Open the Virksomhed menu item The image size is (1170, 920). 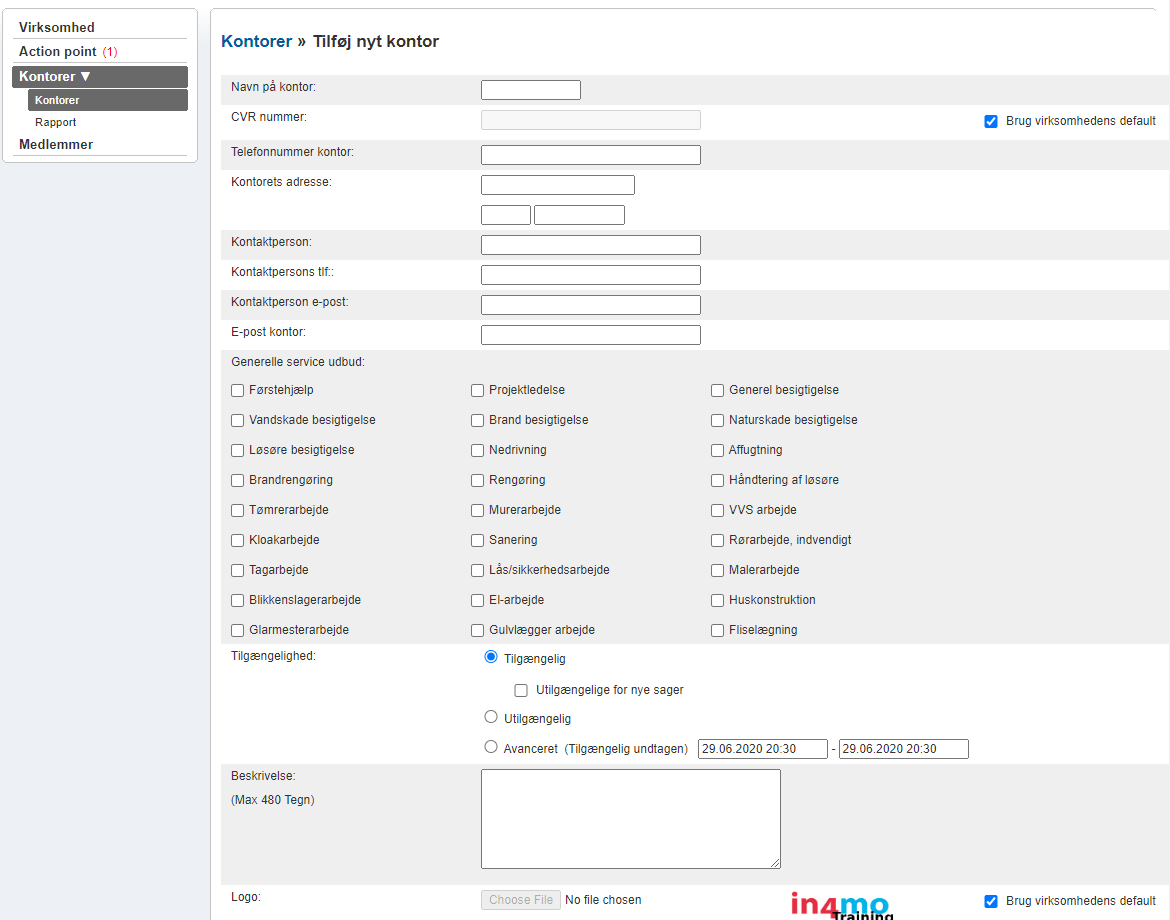pos(57,27)
